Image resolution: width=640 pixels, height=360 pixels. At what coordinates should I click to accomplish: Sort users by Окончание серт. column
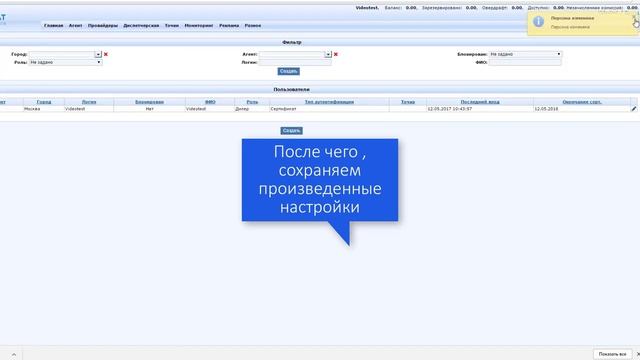click(582, 102)
